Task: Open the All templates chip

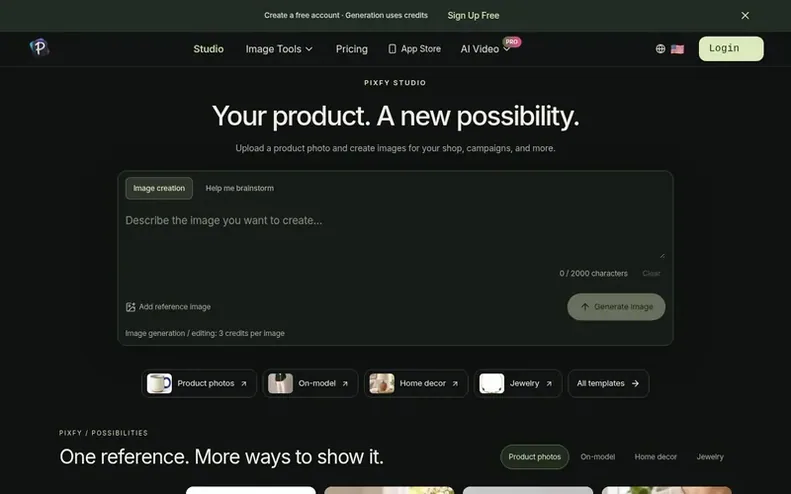Action: (608, 383)
